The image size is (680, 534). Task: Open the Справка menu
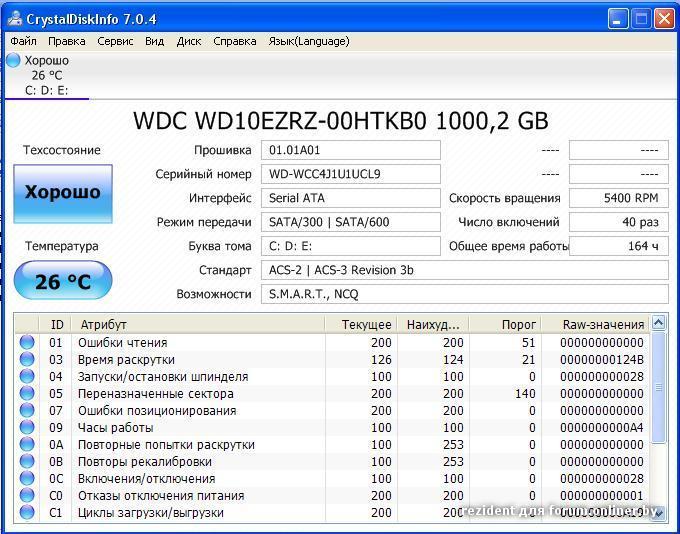(x=235, y=41)
